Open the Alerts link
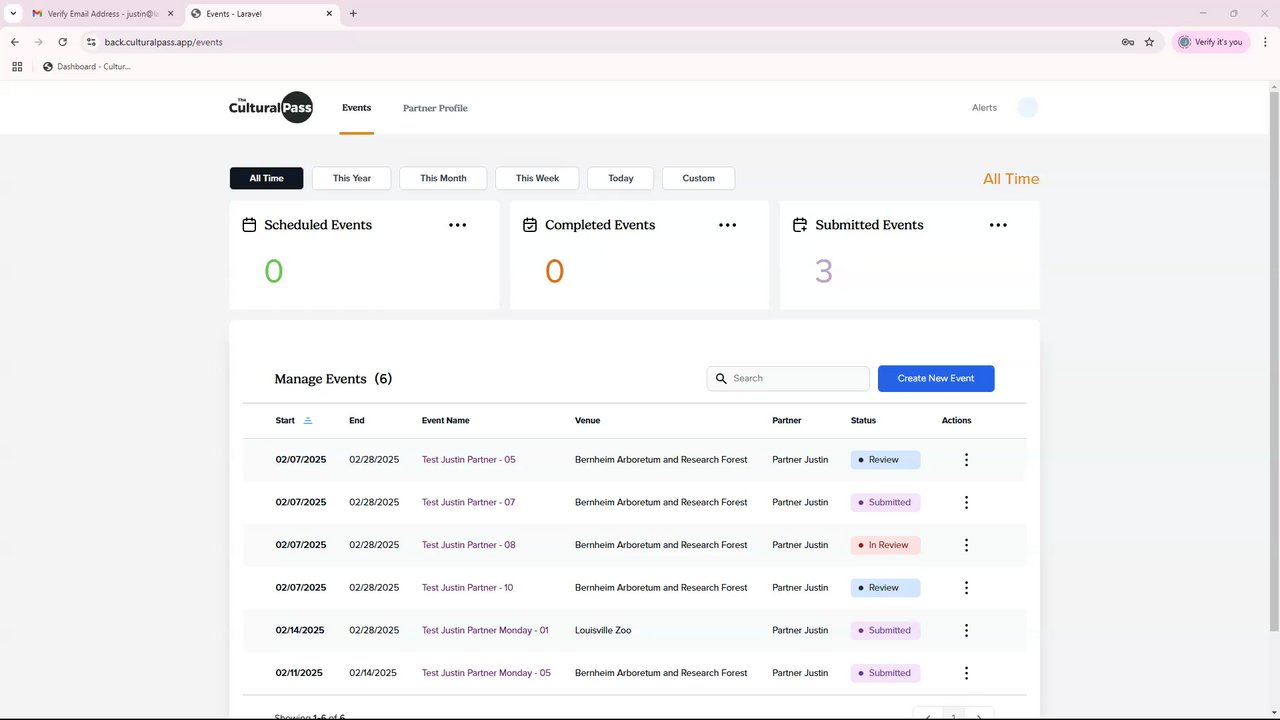Screen dimensions: 1280x720 pos(984,108)
